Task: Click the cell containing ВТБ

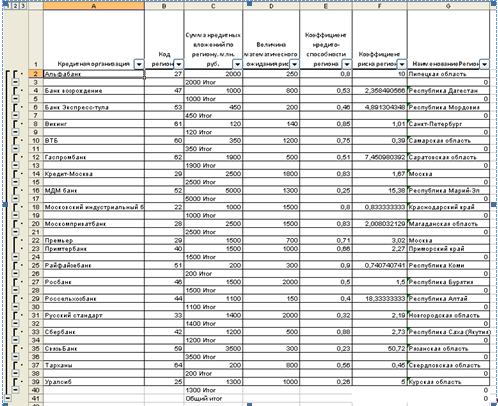Action: (94, 140)
